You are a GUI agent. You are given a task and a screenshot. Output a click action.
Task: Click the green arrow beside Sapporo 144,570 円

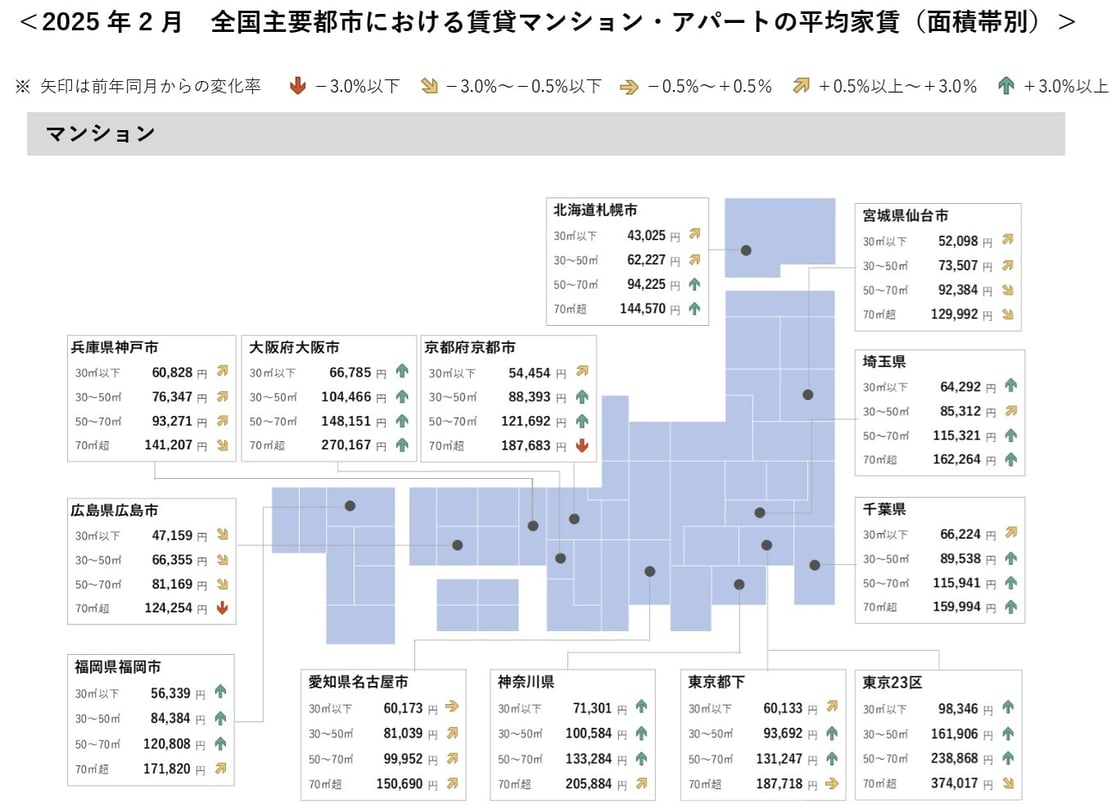pyautogui.click(x=694, y=308)
